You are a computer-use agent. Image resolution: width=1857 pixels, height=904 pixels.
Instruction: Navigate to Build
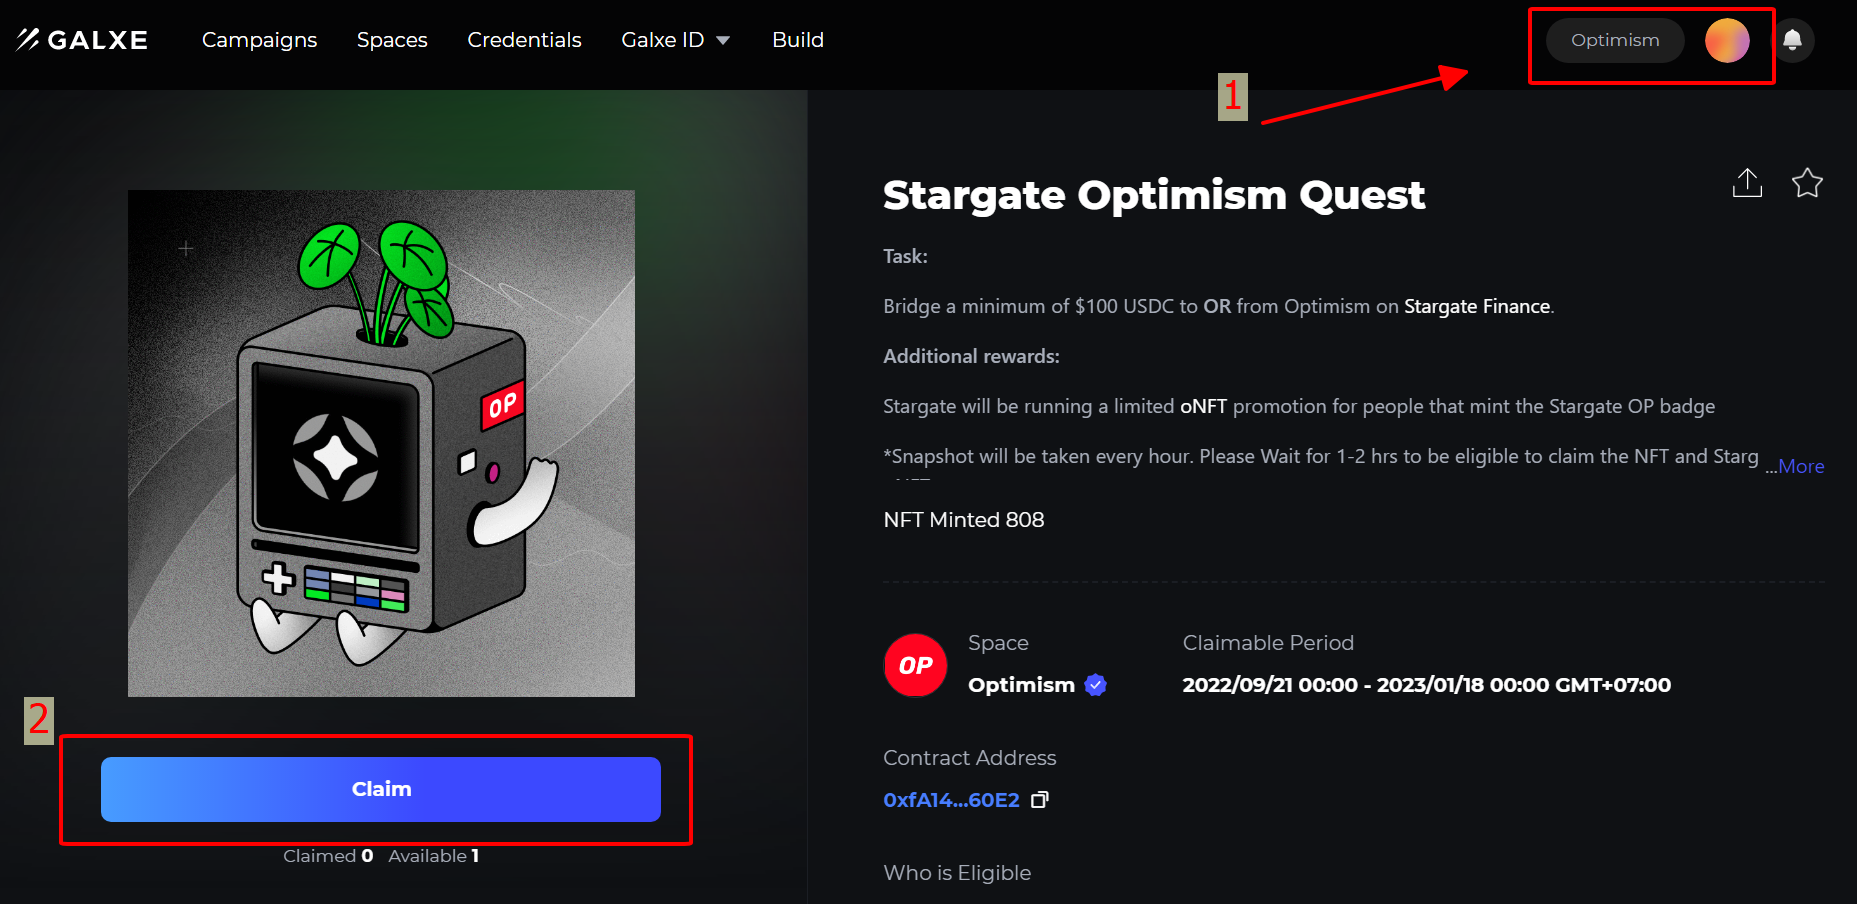[x=797, y=40]
